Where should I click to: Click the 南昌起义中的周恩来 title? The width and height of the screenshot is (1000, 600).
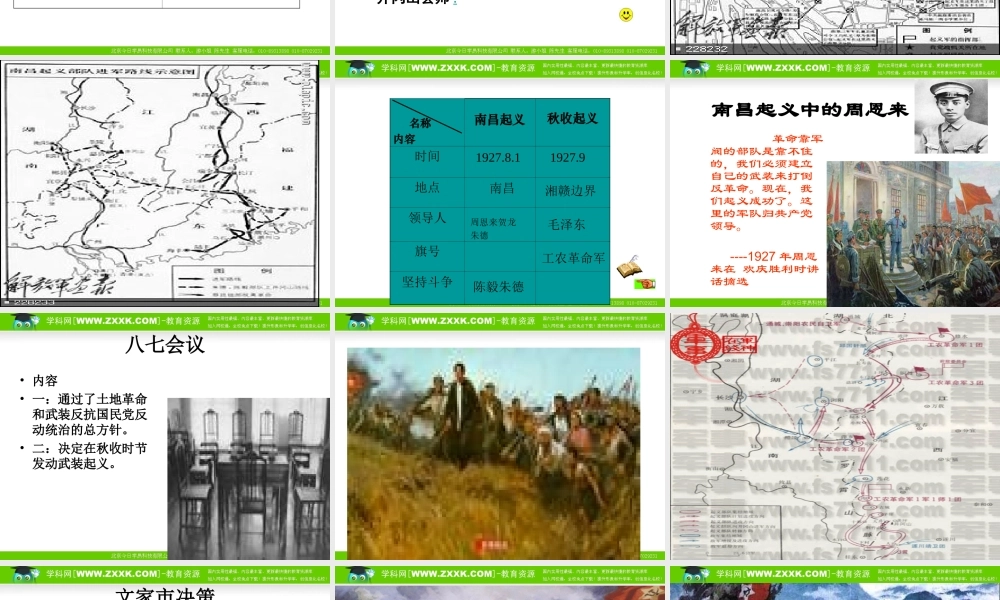click(x=809, y=110)
